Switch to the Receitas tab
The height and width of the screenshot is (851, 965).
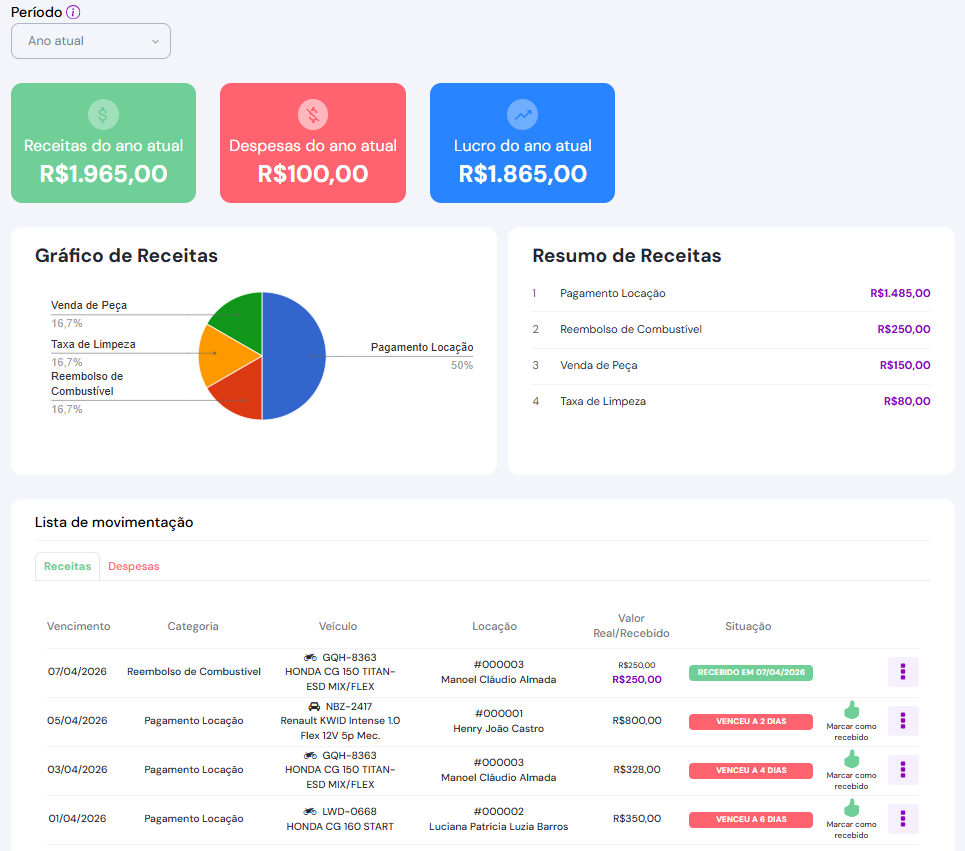coord(67,566)
